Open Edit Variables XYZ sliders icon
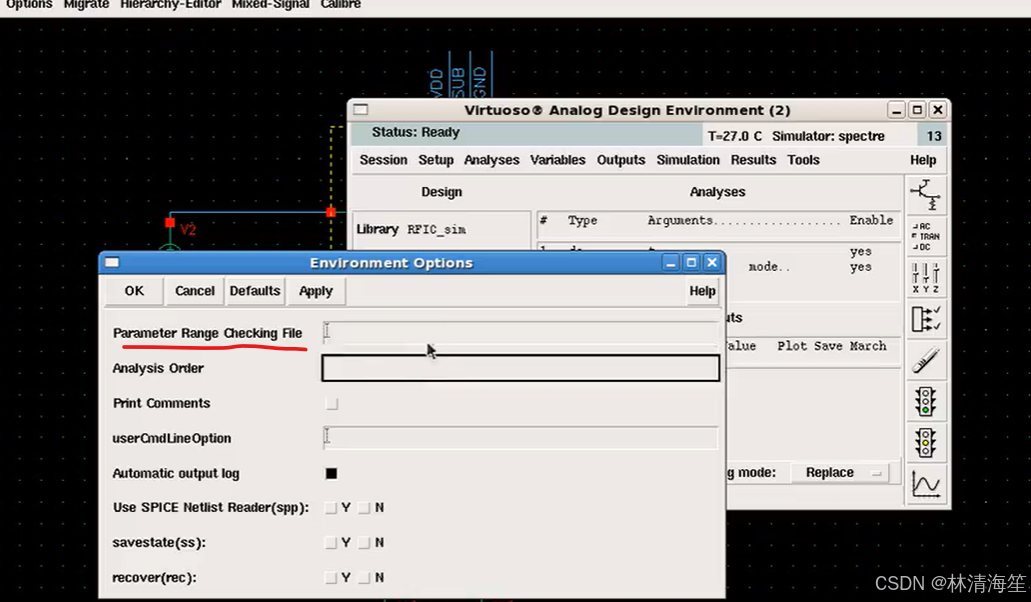 coord(926,278)
